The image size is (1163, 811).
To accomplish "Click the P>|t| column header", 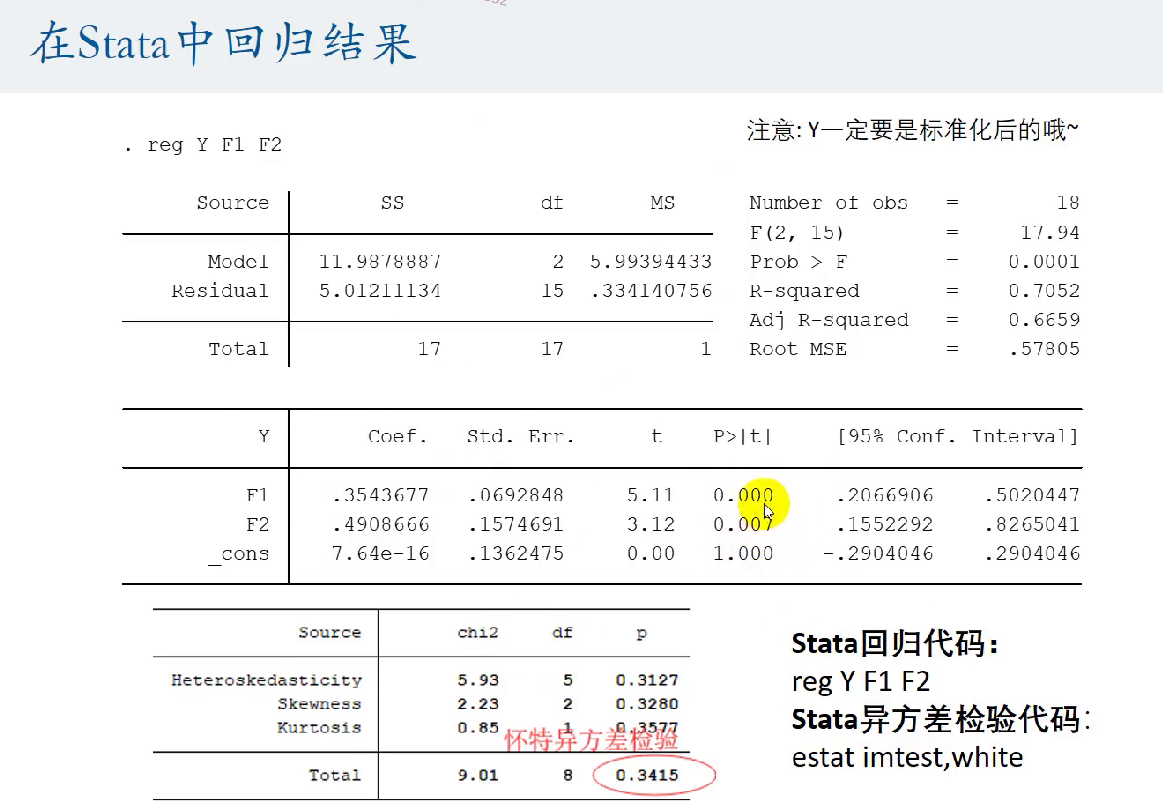I will pos(742,436).
